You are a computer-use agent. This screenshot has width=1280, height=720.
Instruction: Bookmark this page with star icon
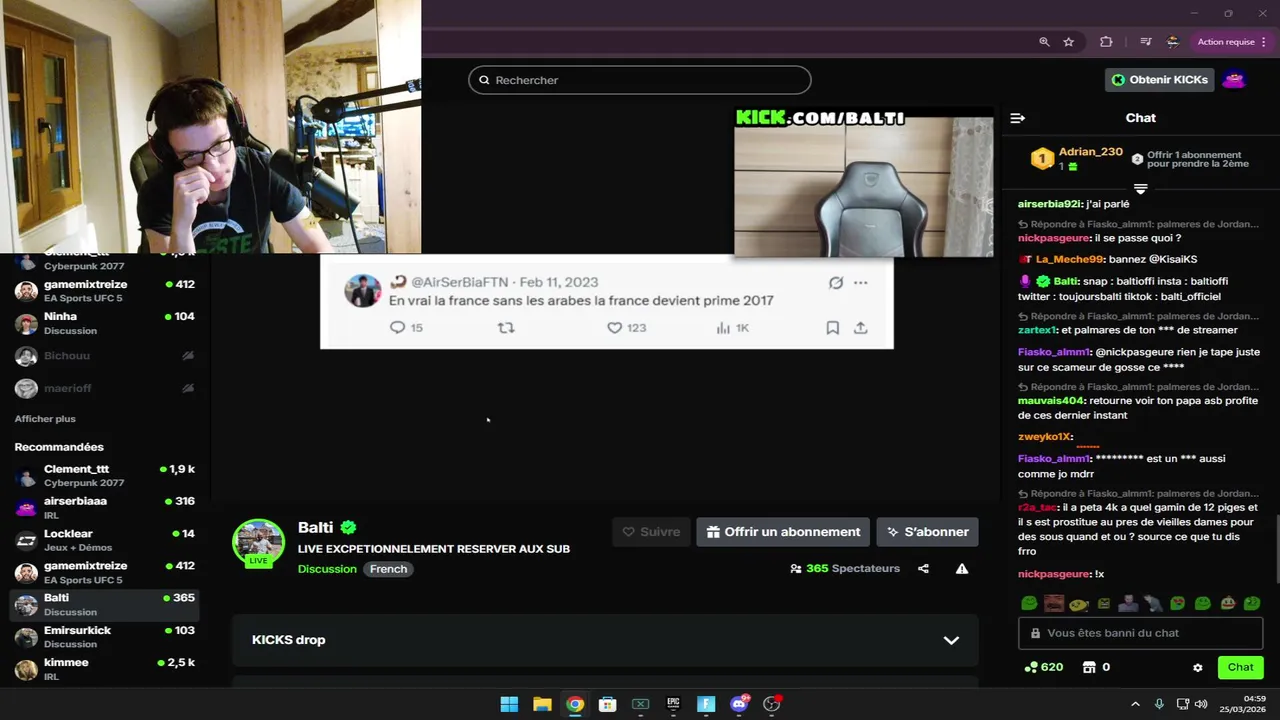pos(1068,42)
